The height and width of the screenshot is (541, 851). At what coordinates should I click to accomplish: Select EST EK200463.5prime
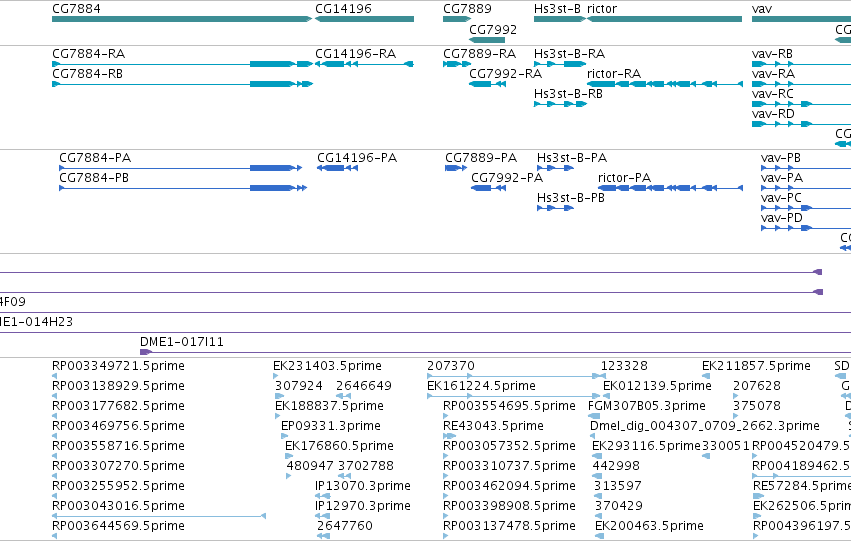(x=649, y=526)
